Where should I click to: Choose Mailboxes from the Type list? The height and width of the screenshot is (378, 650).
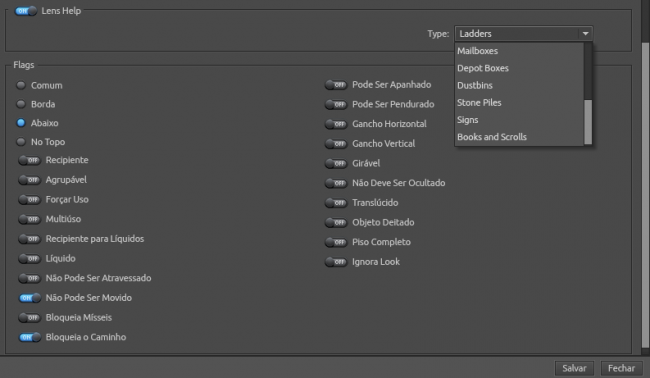(x=519, y=51)
